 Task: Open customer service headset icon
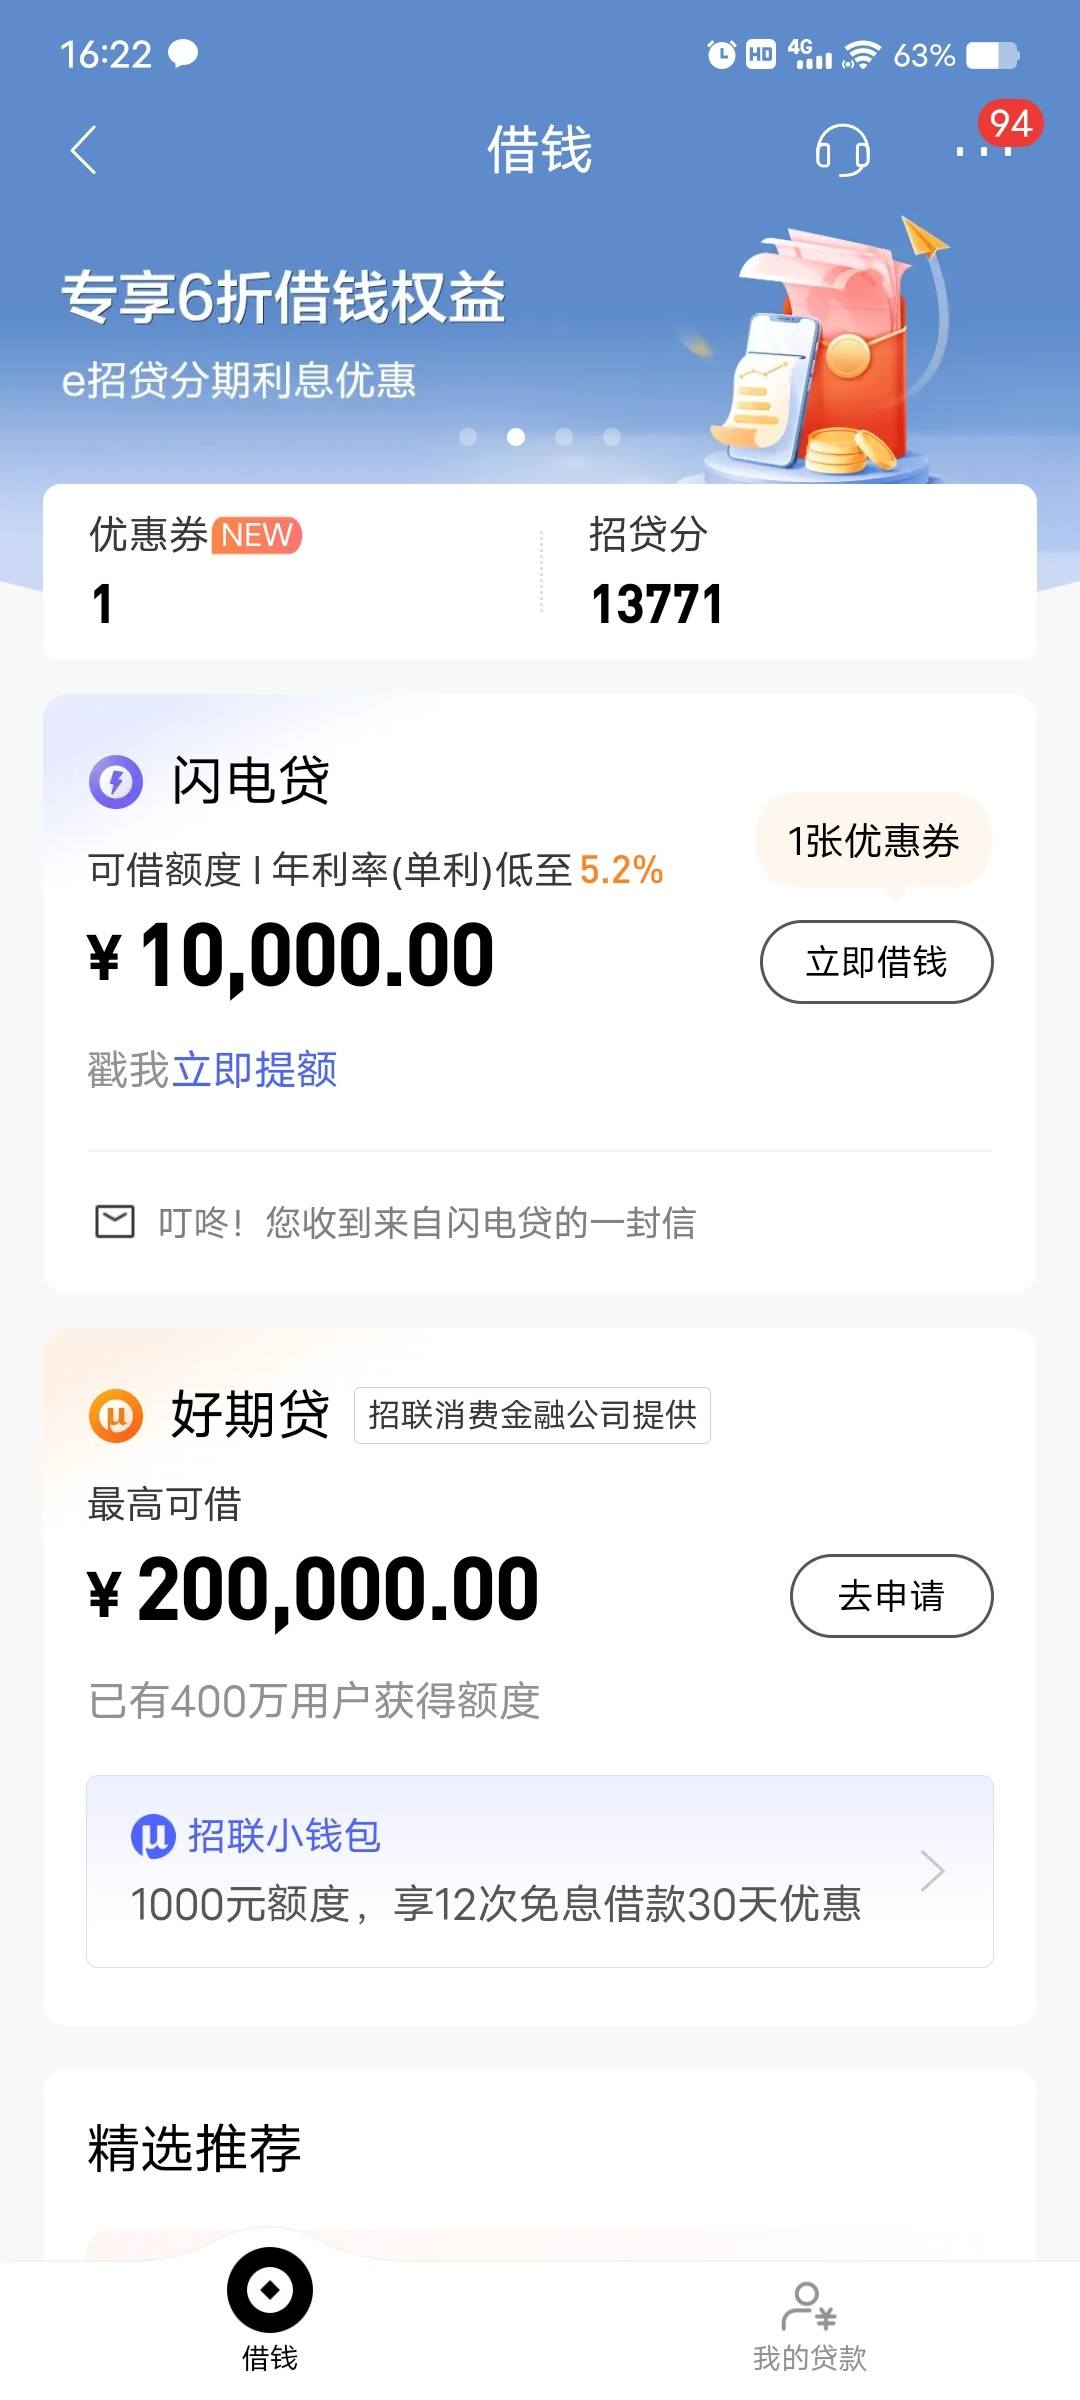(x=842, y=150)
